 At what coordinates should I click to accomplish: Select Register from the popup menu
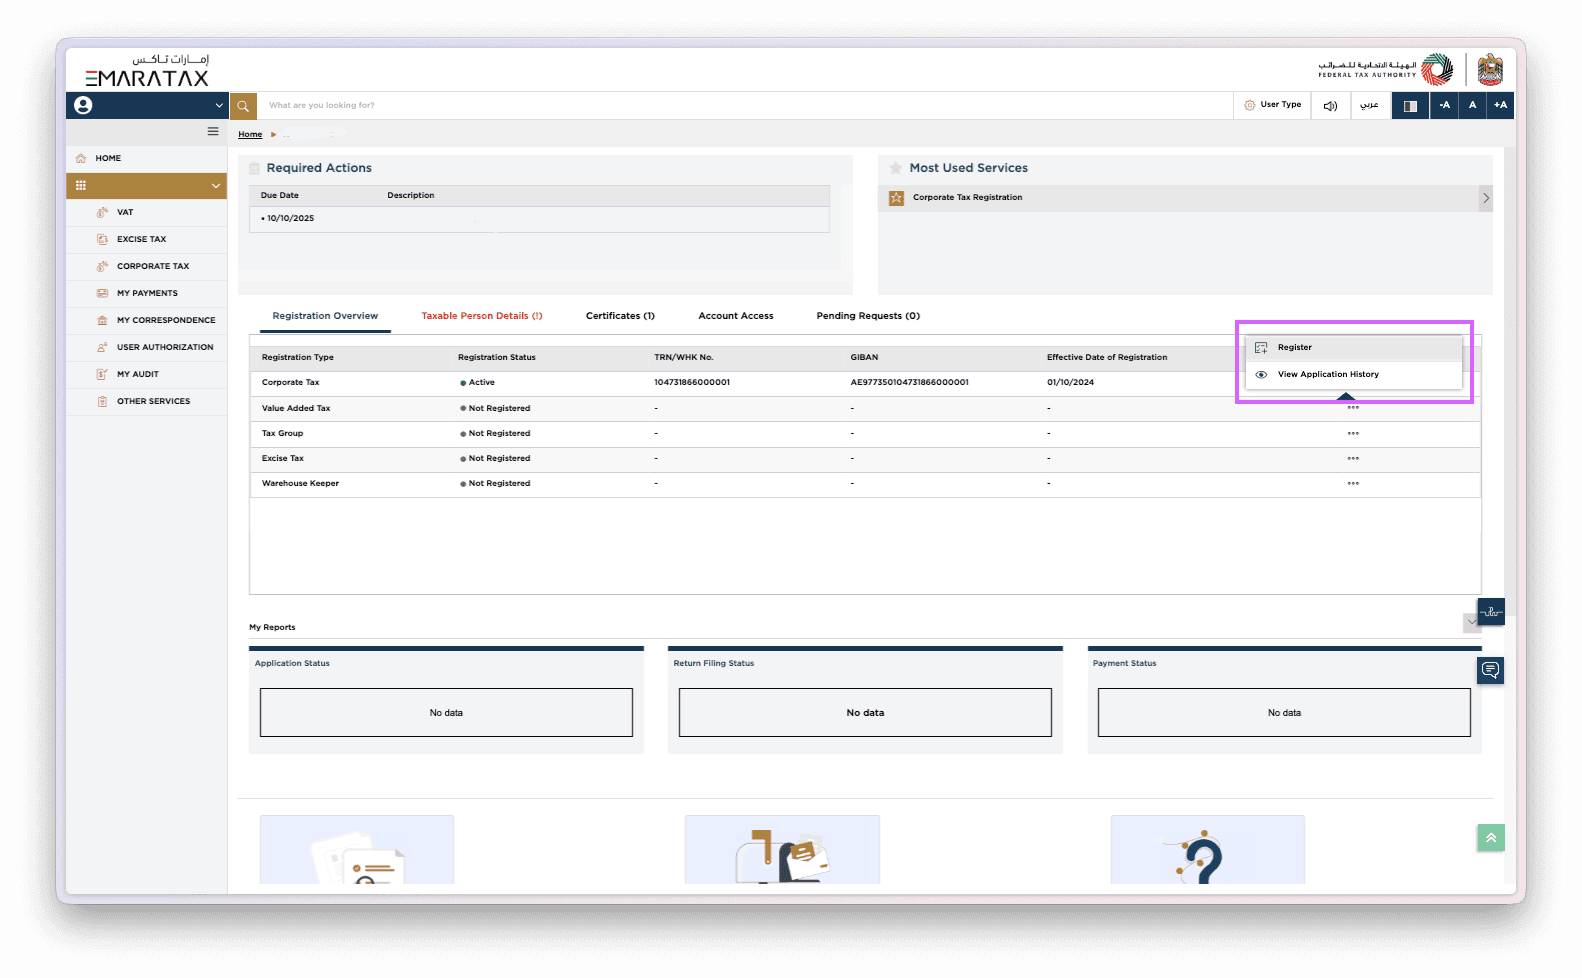[1354, 348]
